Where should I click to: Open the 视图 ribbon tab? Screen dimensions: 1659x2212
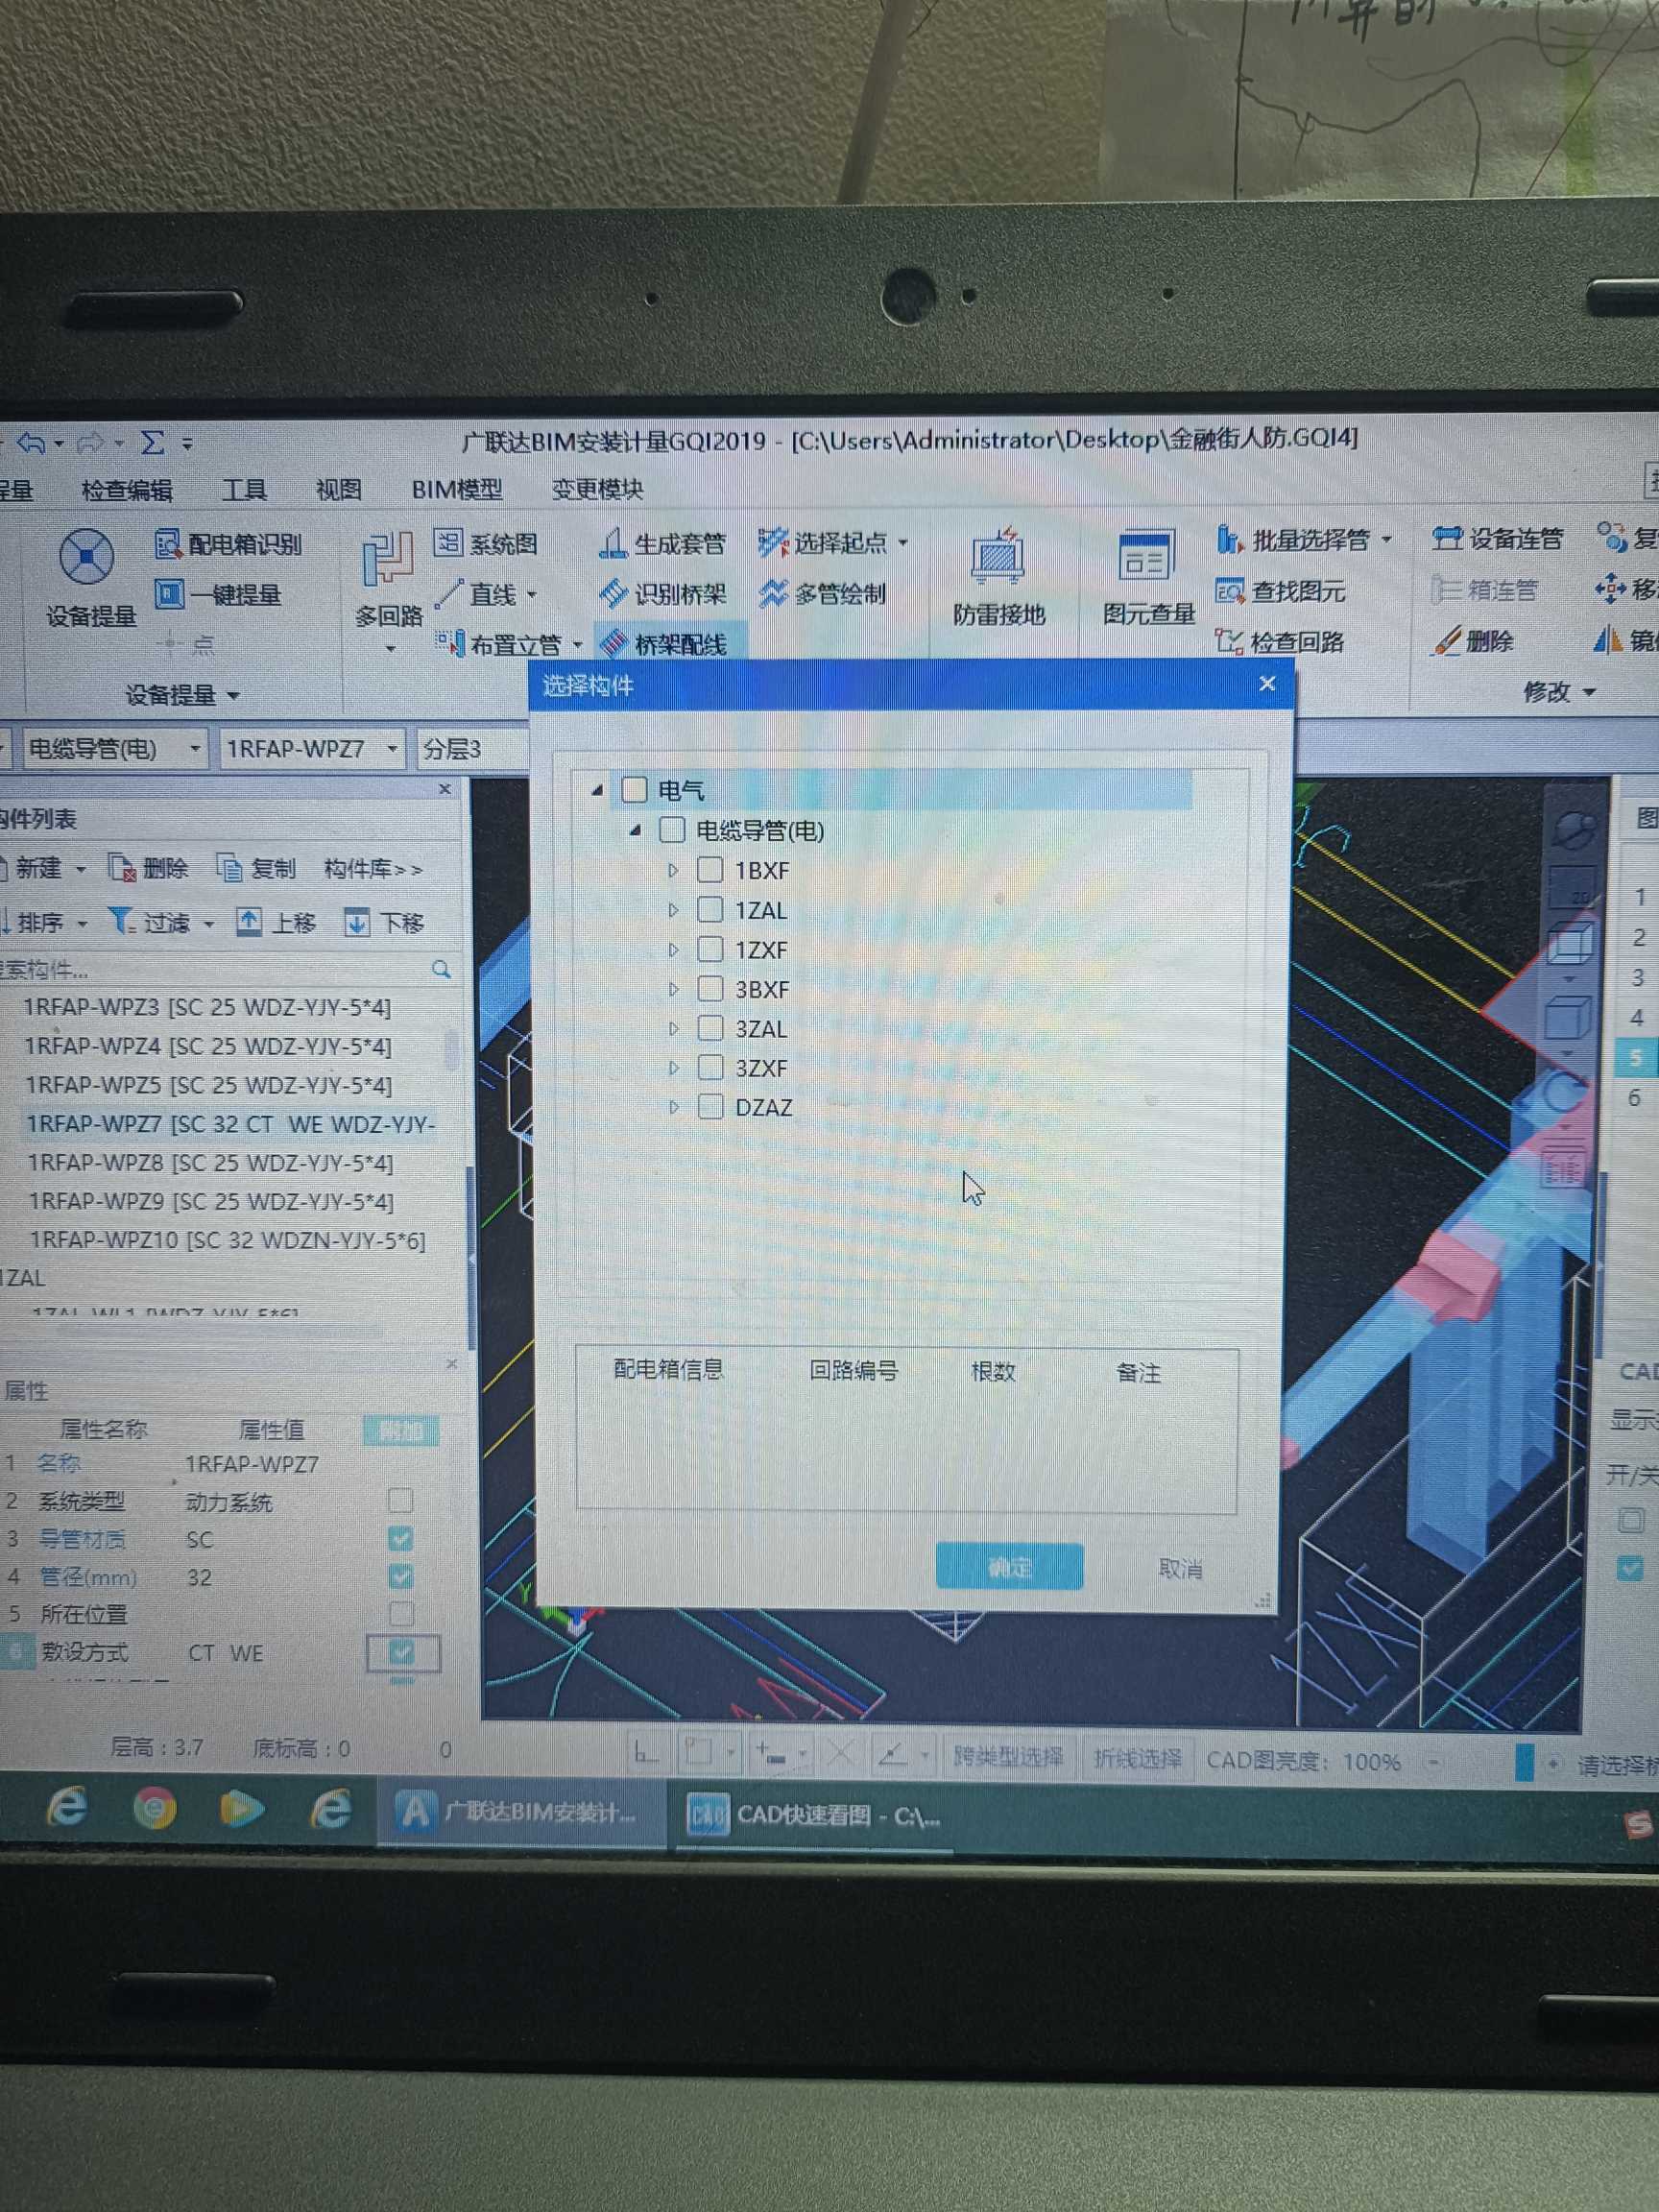tap(339, 490)
